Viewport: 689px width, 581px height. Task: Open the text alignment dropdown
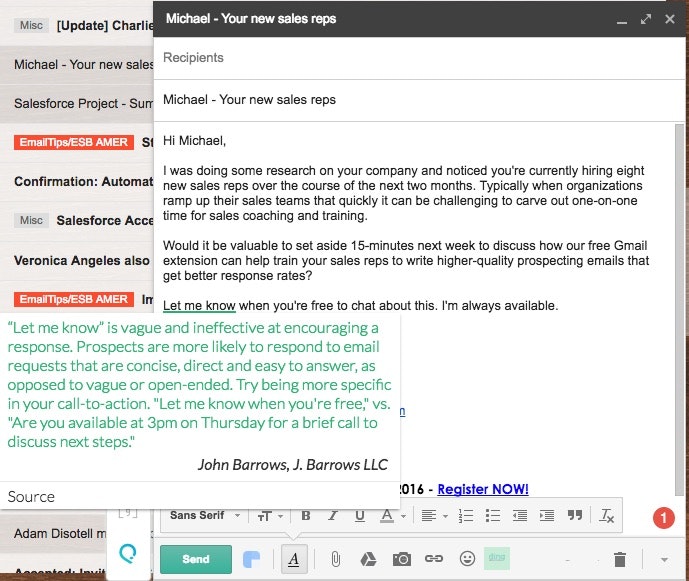click(434, 516)
